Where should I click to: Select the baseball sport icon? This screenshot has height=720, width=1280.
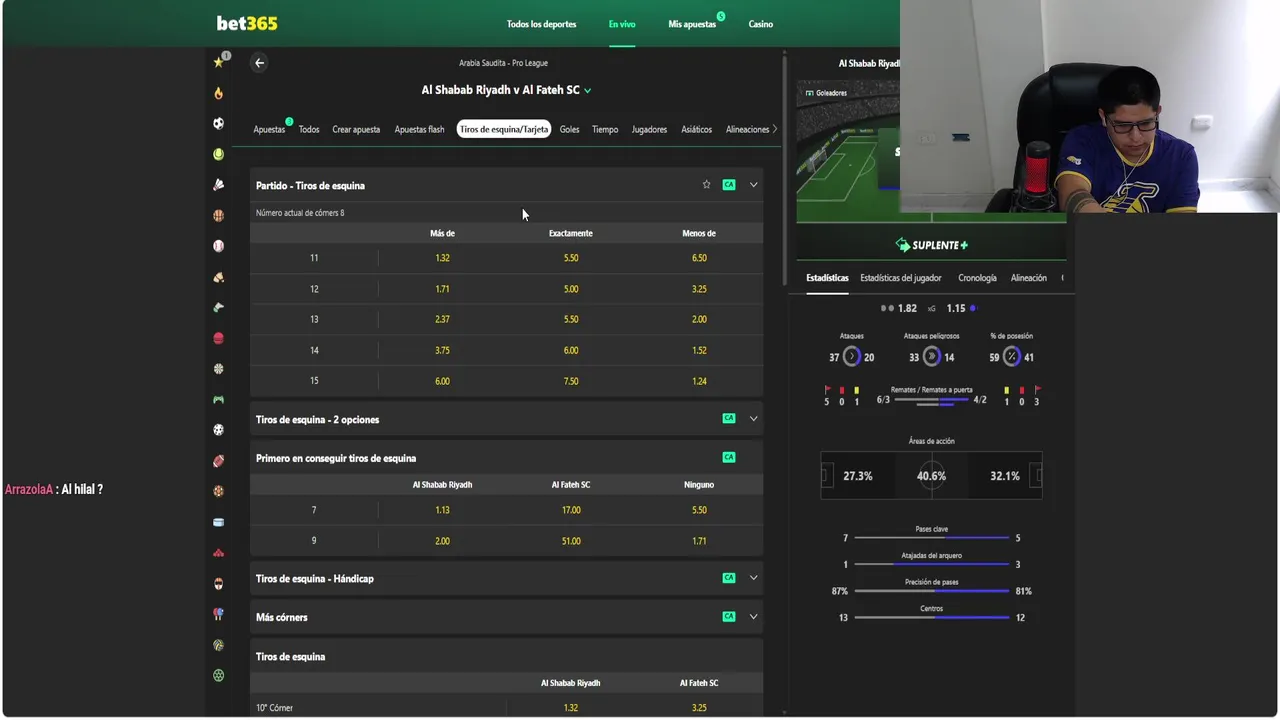tap(218, 246)
